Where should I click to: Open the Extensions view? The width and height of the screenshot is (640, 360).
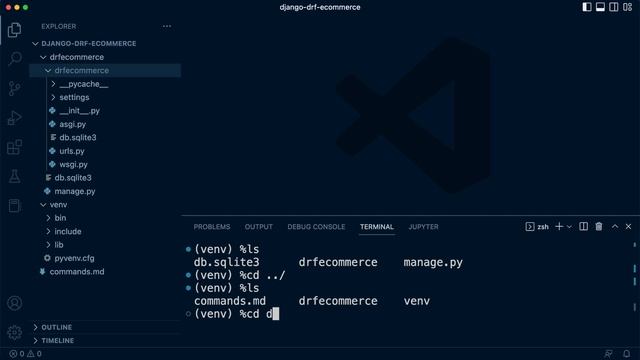point(14,147)
